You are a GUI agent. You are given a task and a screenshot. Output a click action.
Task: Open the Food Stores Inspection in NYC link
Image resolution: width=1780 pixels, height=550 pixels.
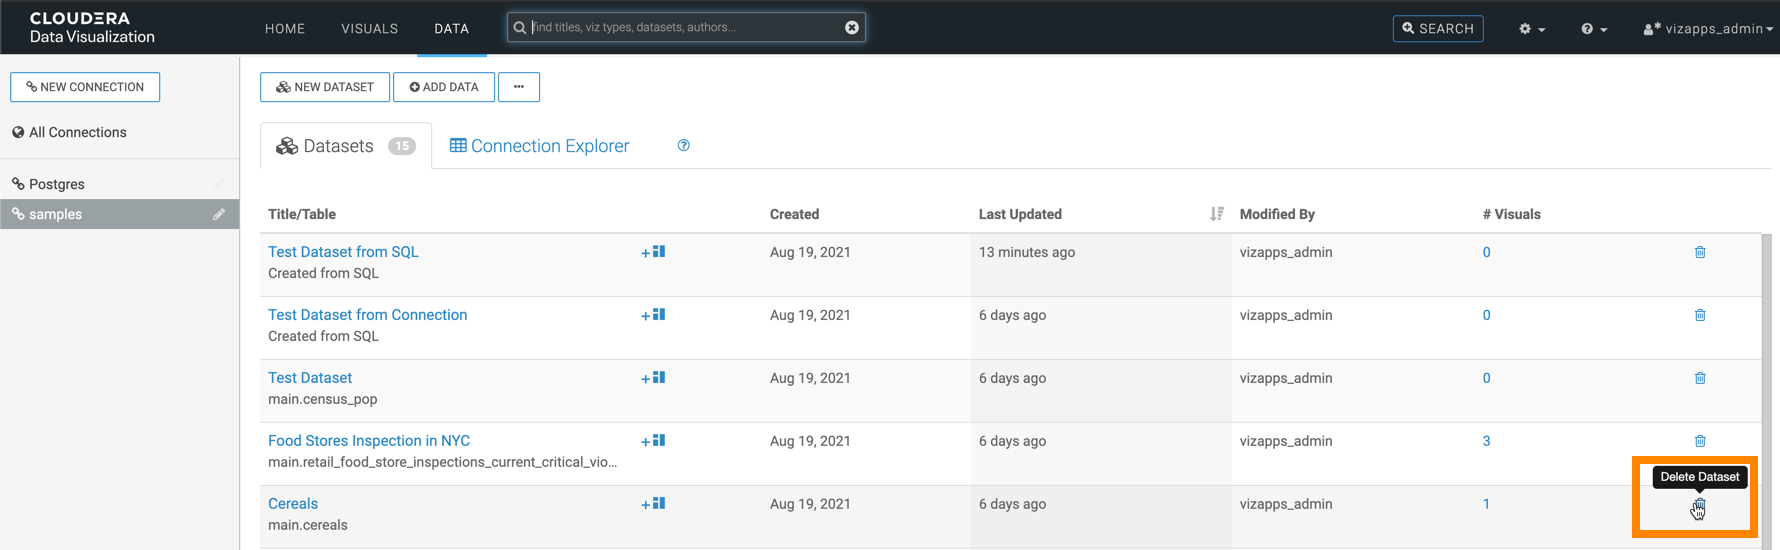pos(369,441)
